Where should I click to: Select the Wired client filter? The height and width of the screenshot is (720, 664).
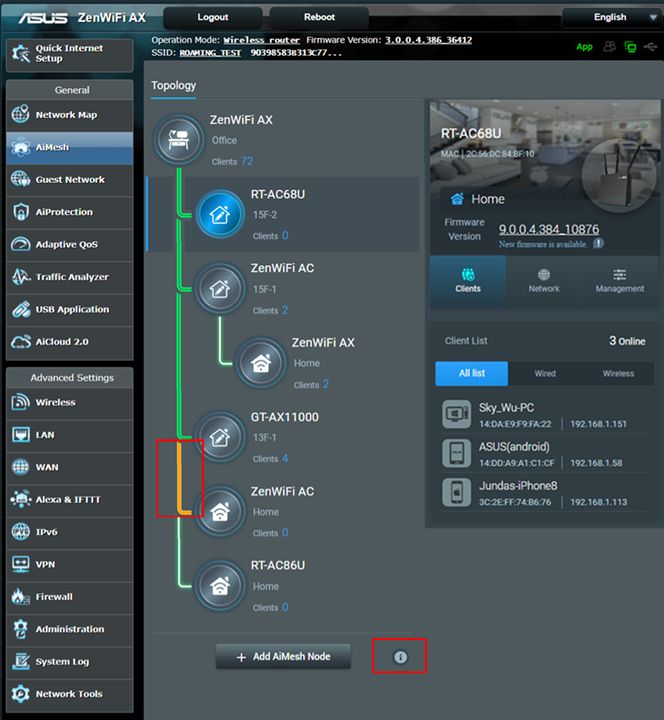pyautogui.click(x=545, y=374)
